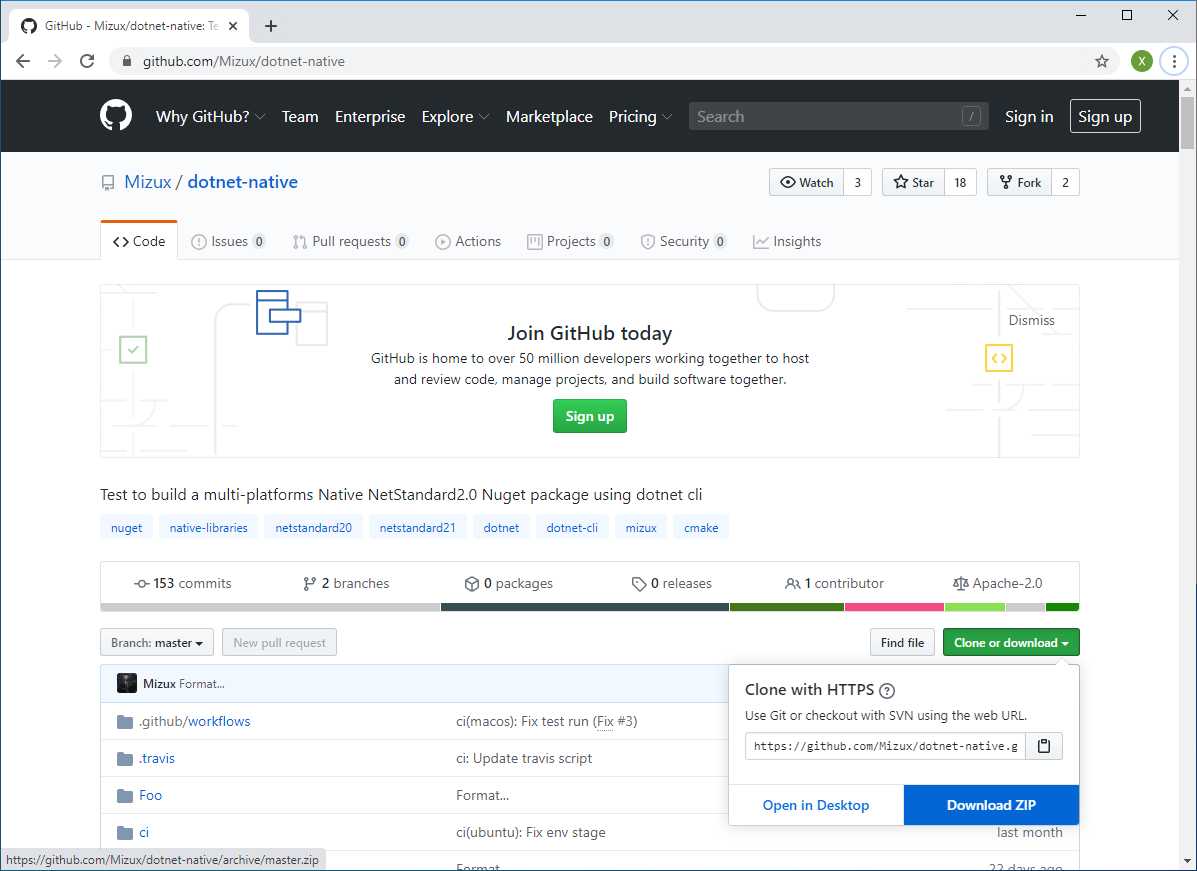Image resolution: width=1197 pixels, height=871 pixels.
Task: Click the cmake topic tag
Action: tap(701, 527)
